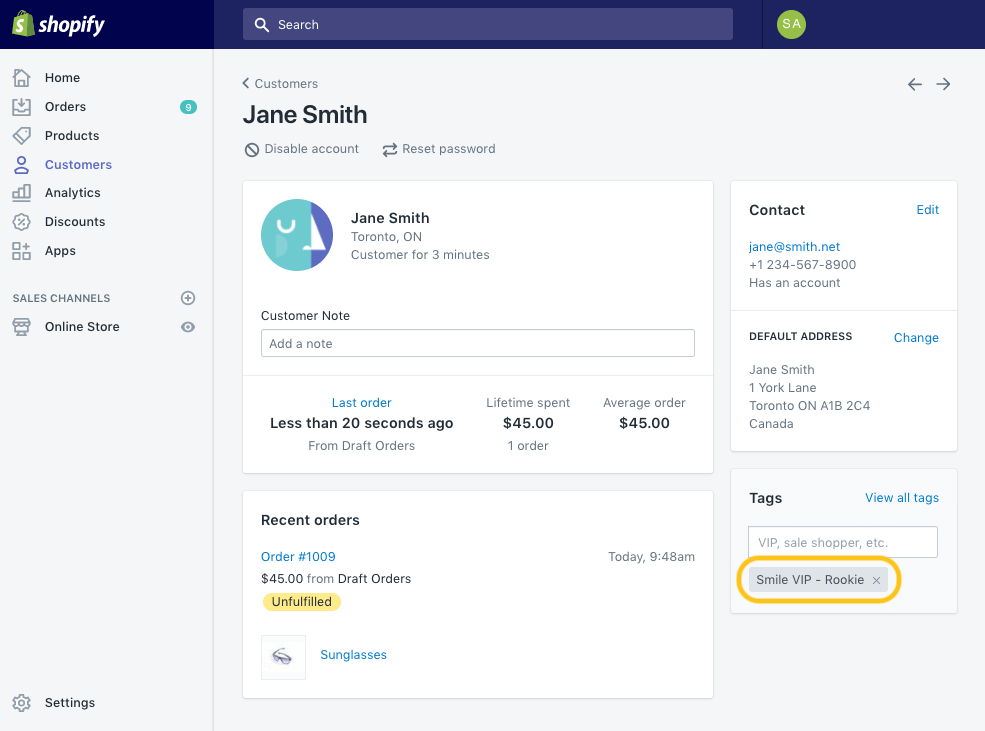Open Analytics in the sidebar
This screenshot has width=985, height=731.
[x=73, y=193]
